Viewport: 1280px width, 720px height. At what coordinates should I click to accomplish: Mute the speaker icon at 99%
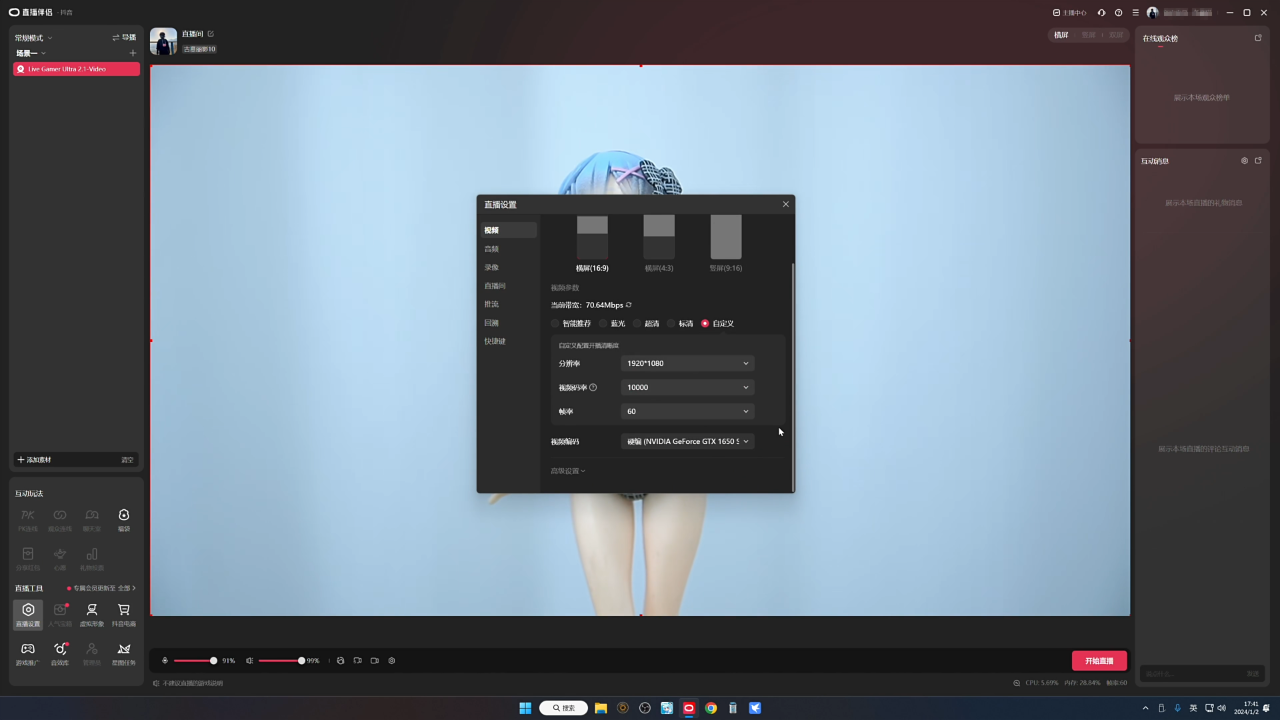tap(249, 661)
